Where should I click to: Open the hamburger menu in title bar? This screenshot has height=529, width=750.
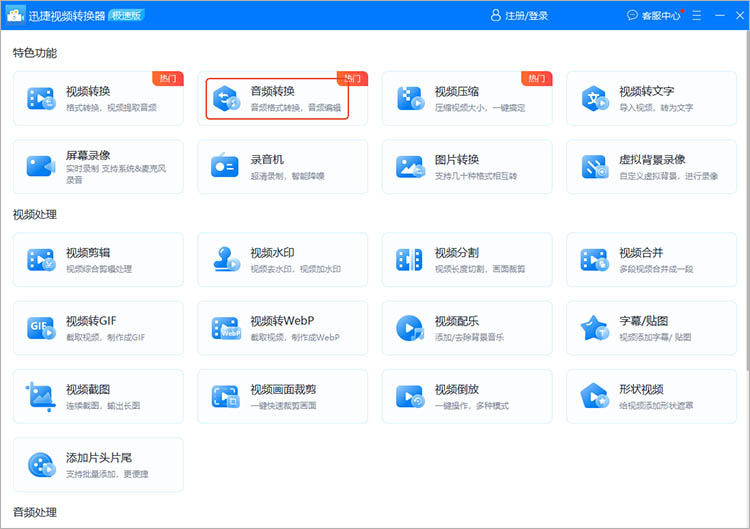tap(696, 15)
